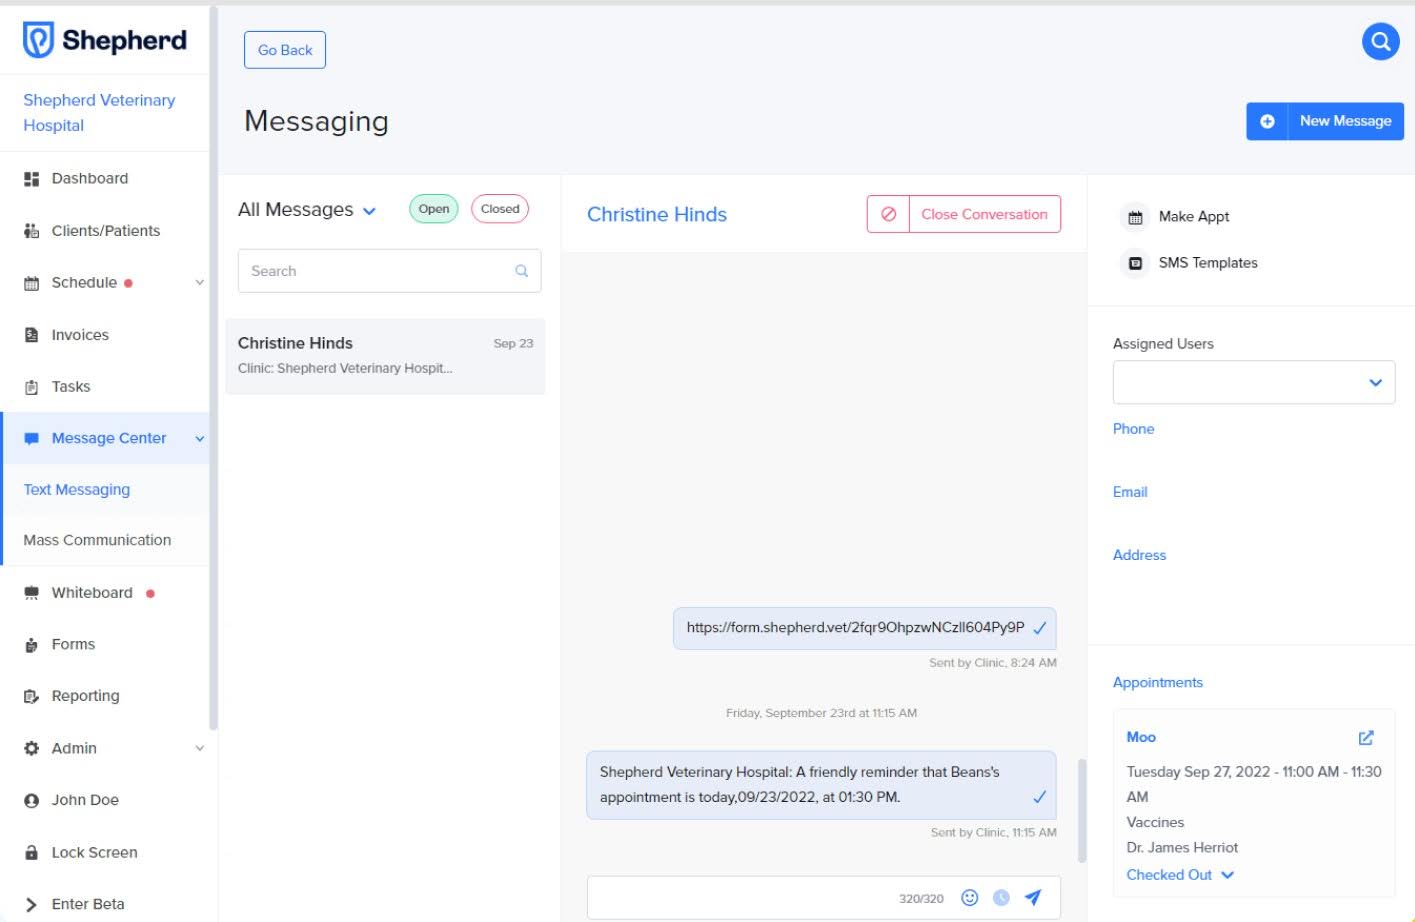Click the Schedule calendar icon
1415x922 pixels.
[31, 283]
